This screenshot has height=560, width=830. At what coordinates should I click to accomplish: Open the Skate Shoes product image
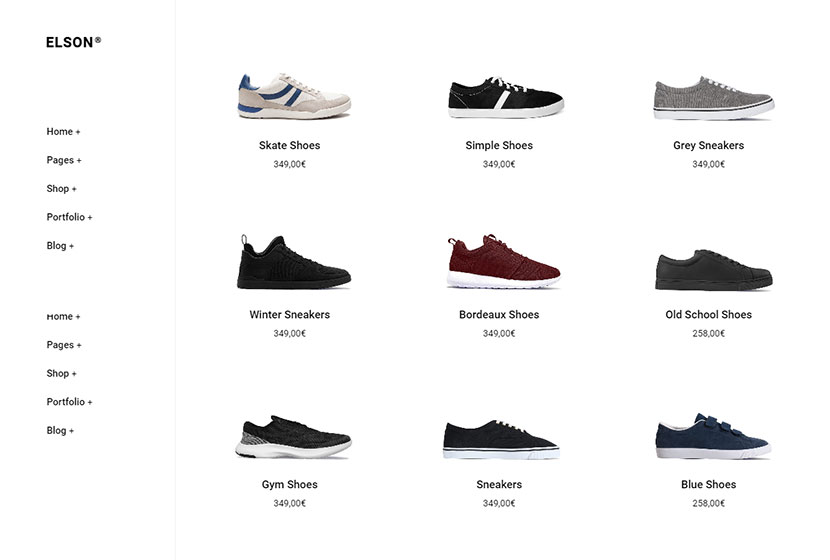pyautogui.click(x=294, y=96)
